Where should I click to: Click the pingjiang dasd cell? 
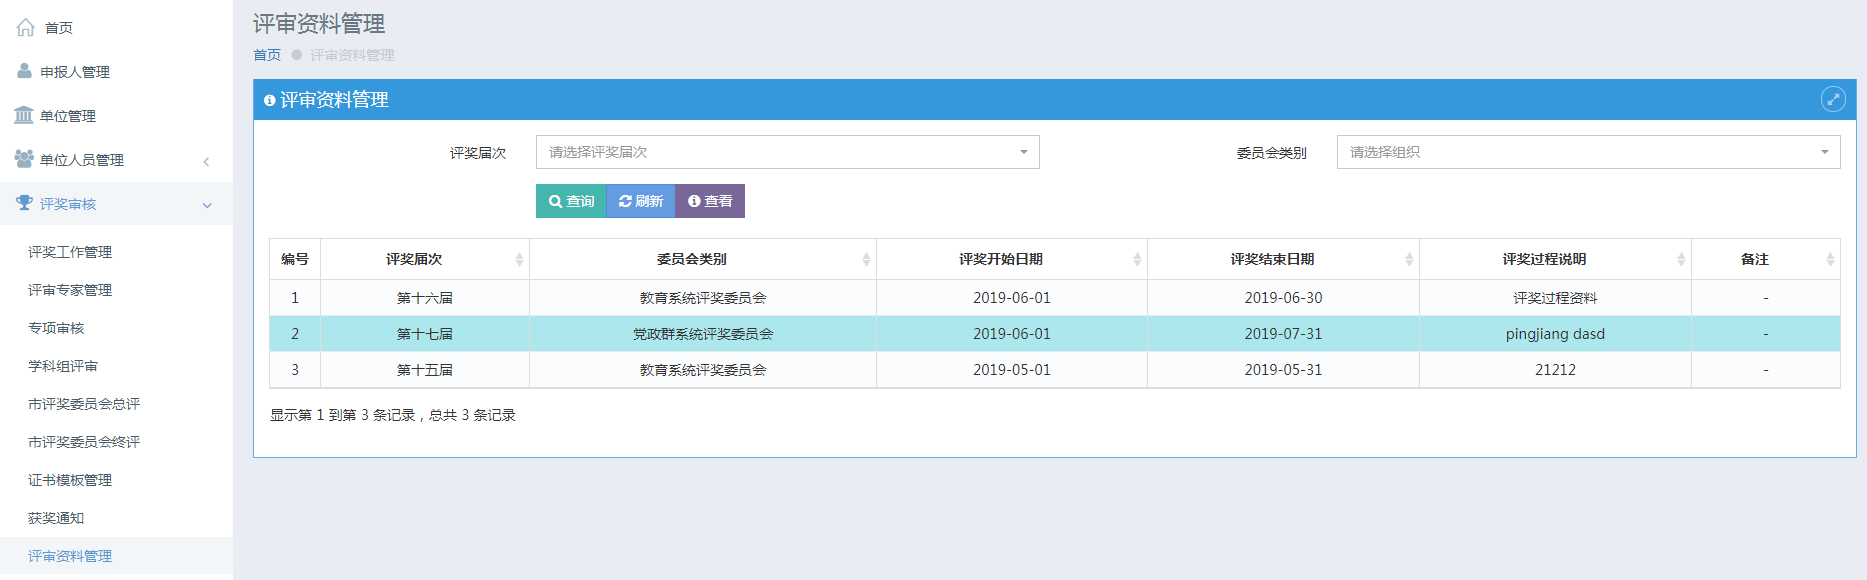tap(1555, 334)
